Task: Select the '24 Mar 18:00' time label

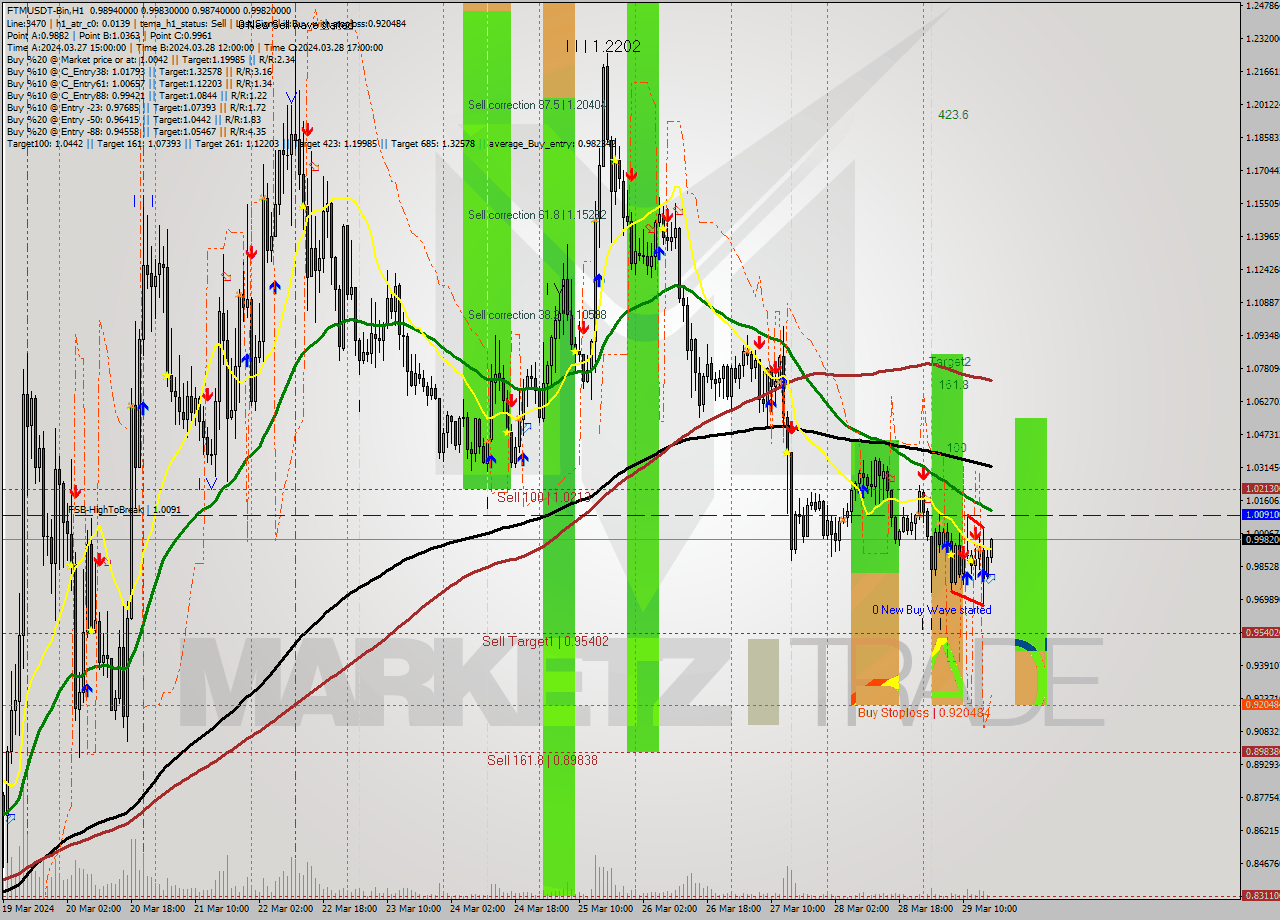Action: [540, 909]
